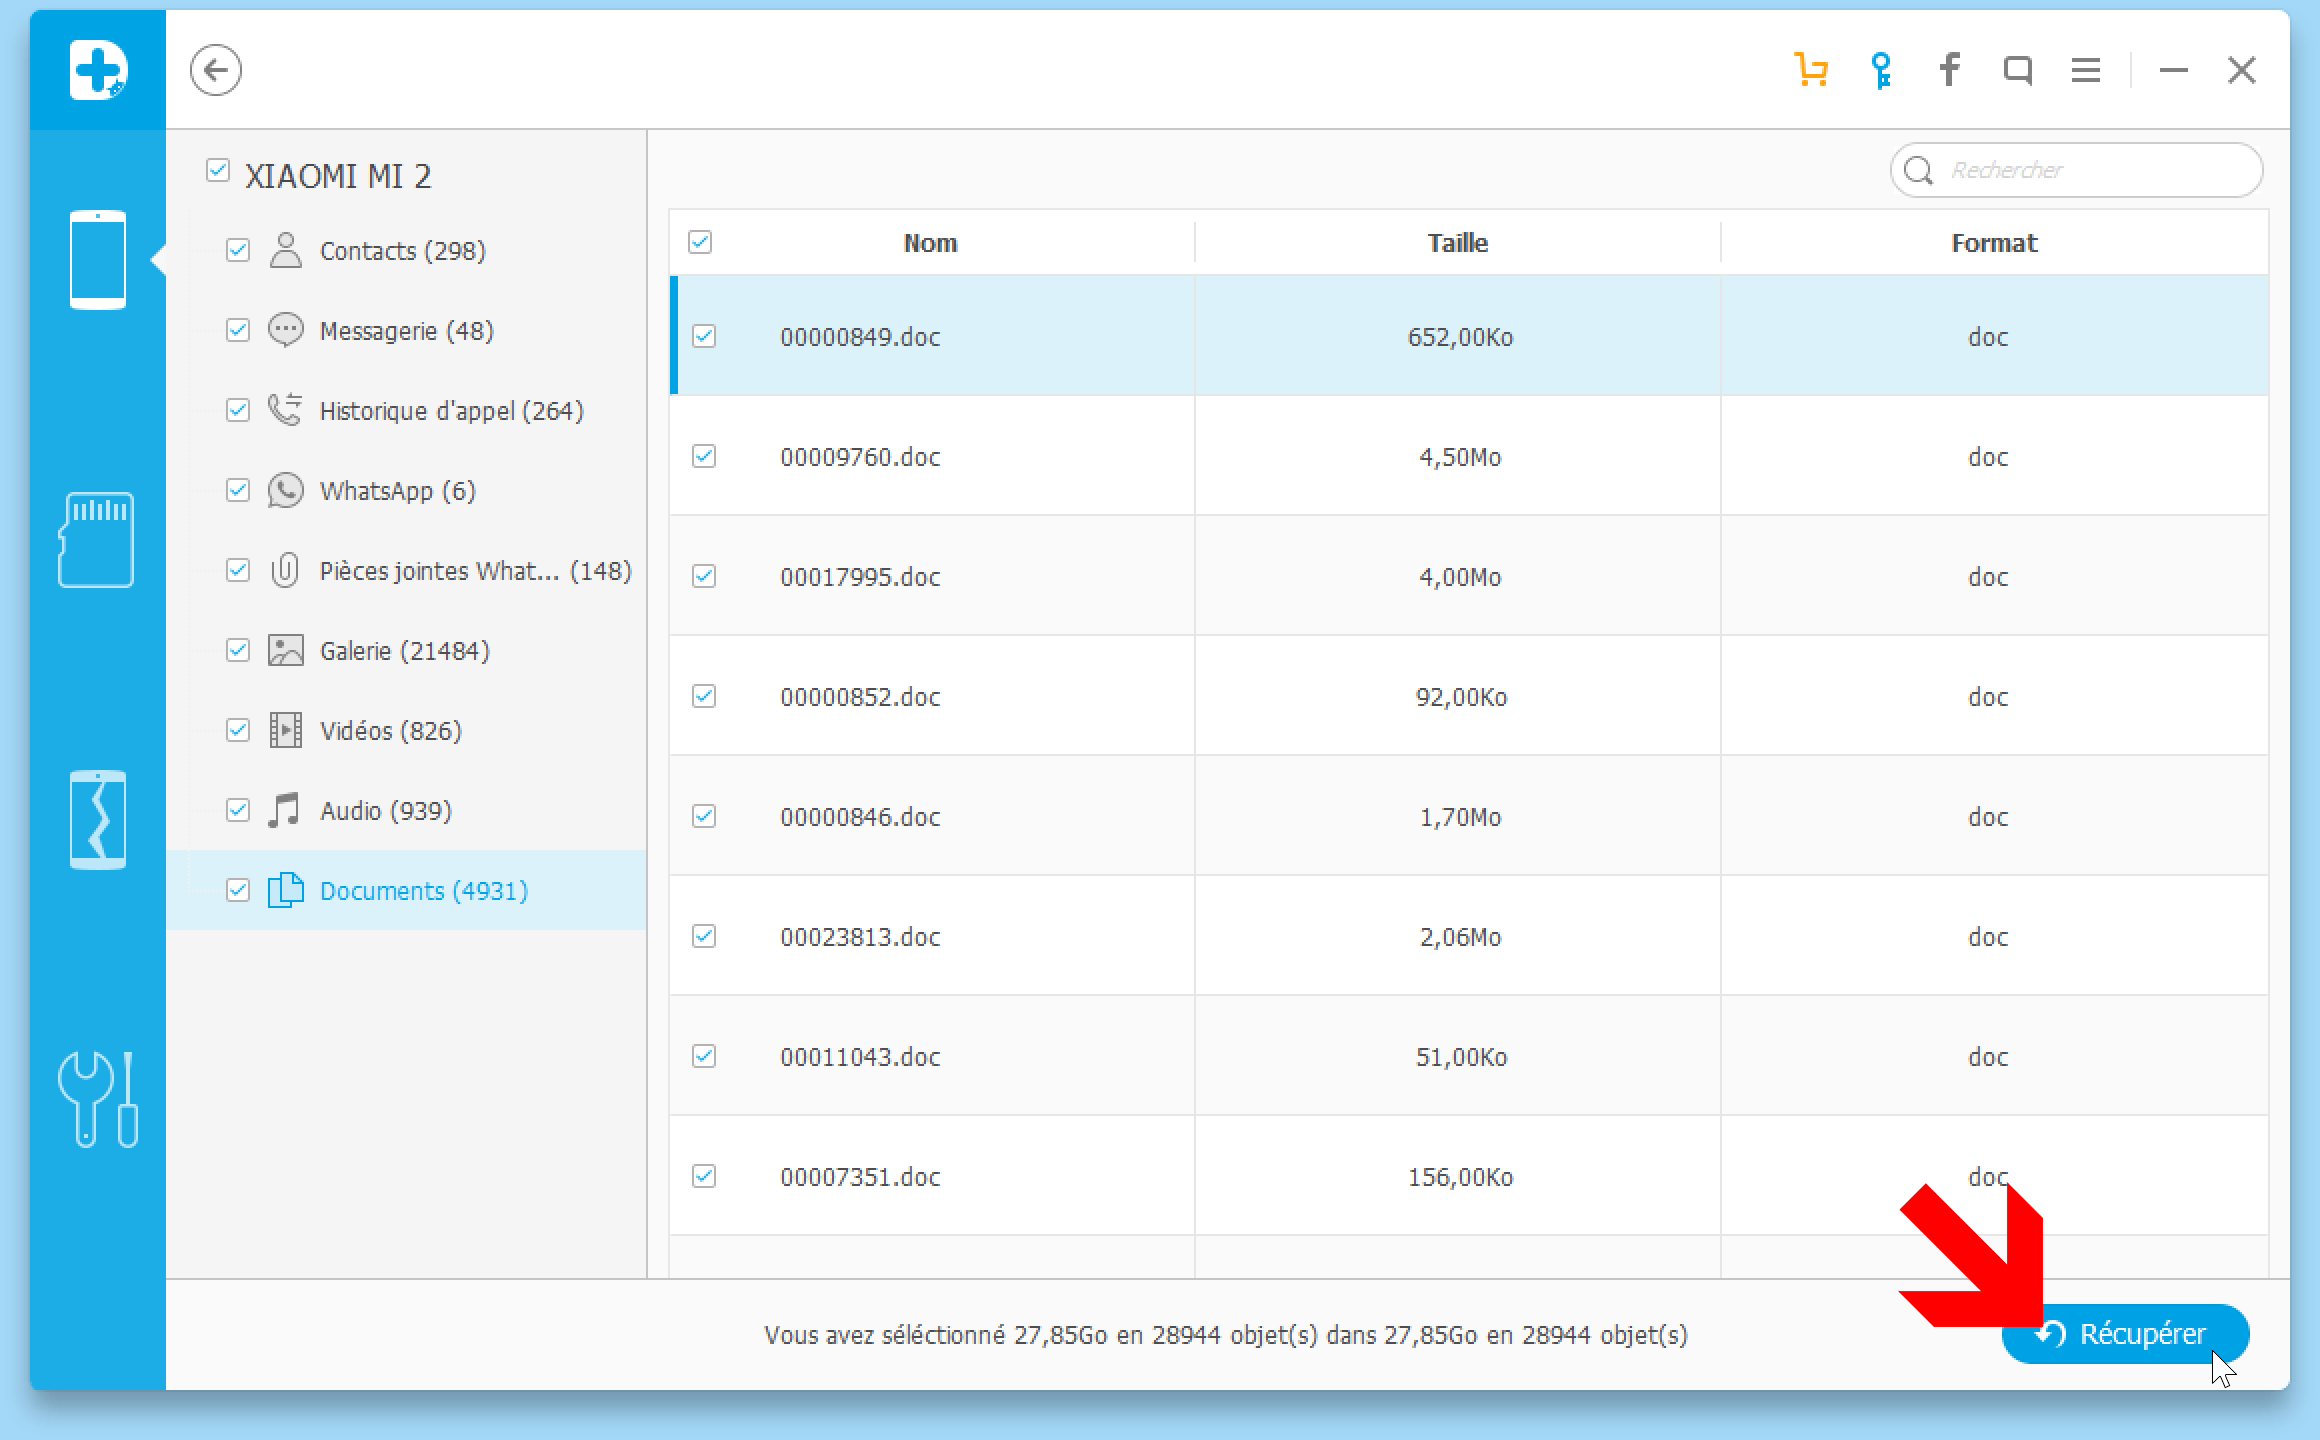Toggle the XIAOMI MI 2 checkbox
Viewport: 2320px width, 1440px height.
coord(217,170)
